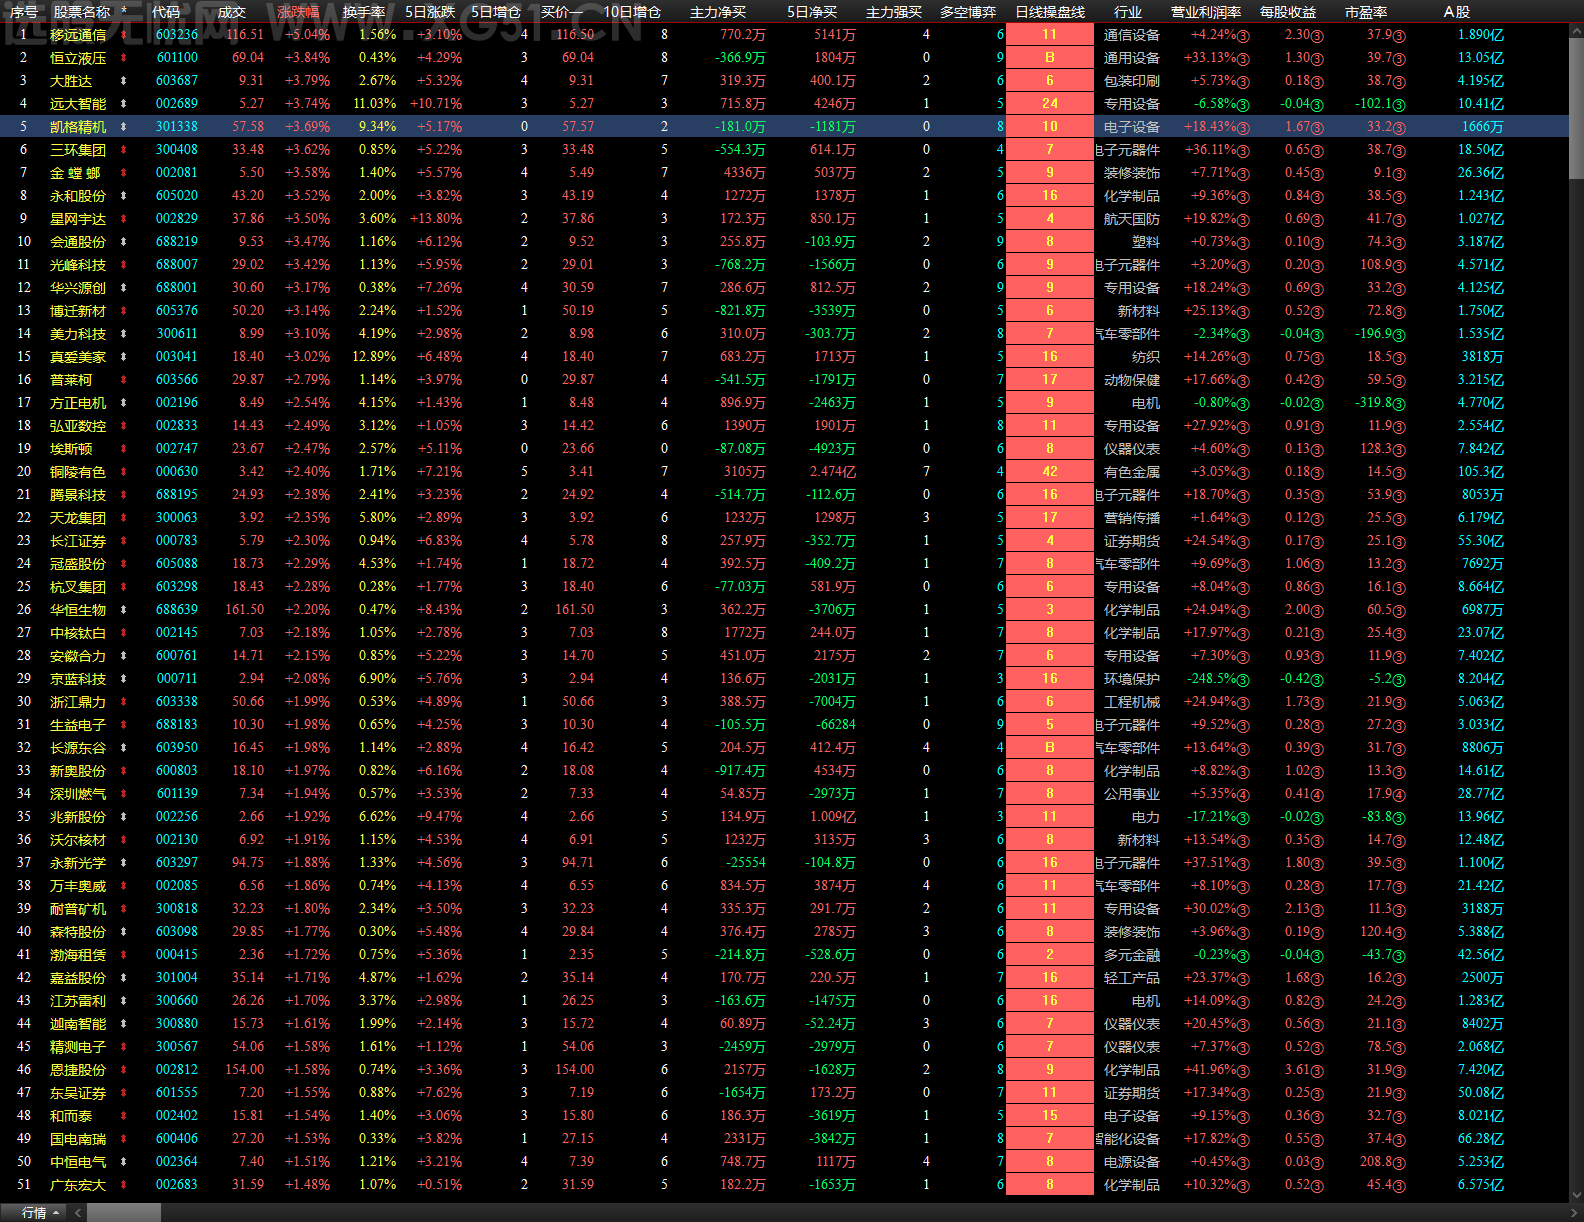
Task: Click the marker icon beside 星网宇达
Action: [124, 219]
